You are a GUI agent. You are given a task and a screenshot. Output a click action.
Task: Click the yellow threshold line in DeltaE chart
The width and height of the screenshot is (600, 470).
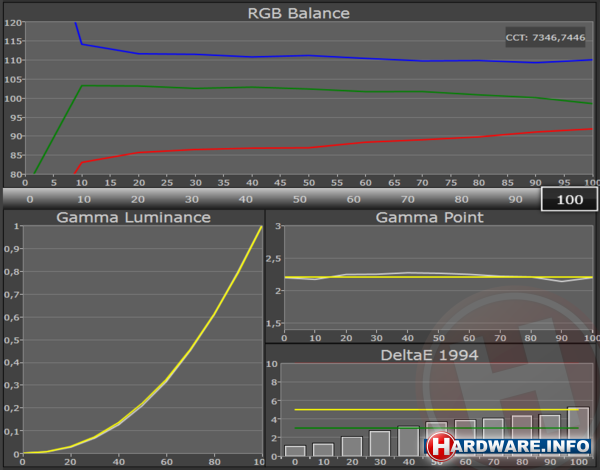click(x=436, y=410)
